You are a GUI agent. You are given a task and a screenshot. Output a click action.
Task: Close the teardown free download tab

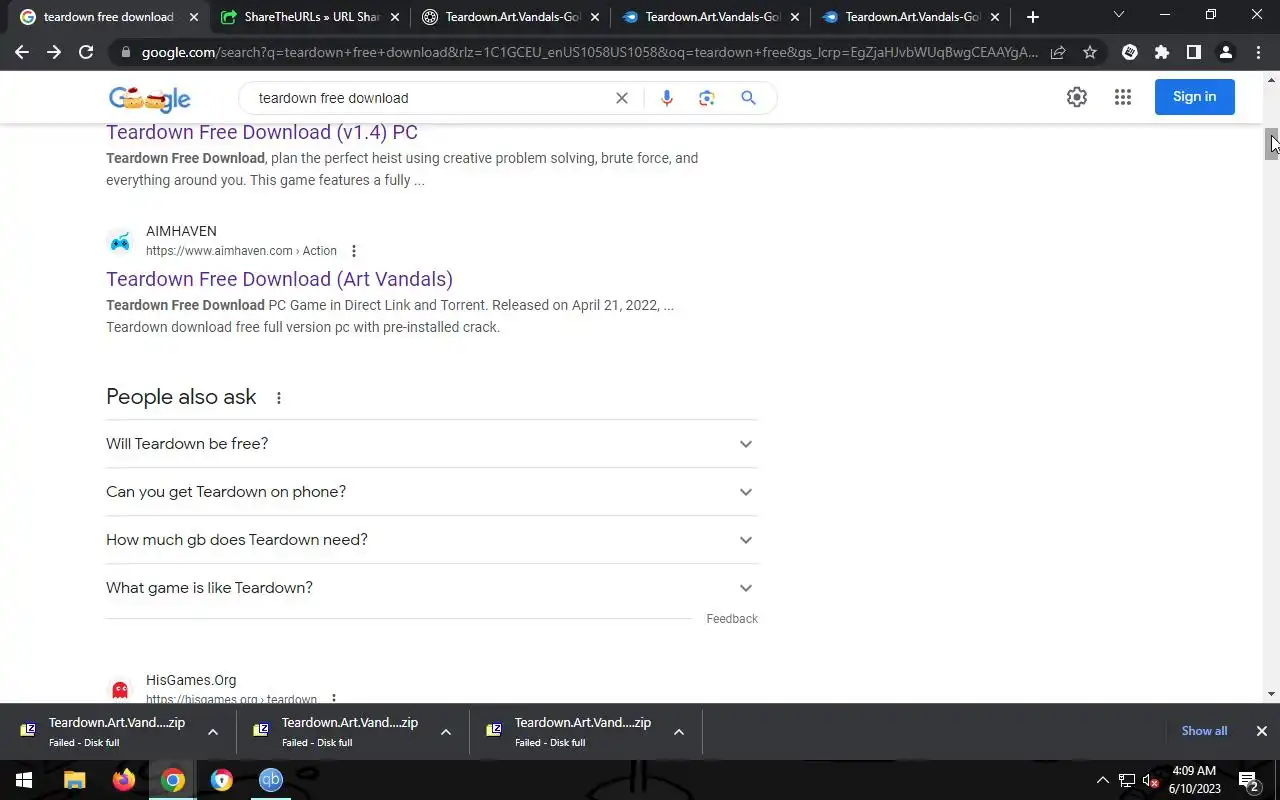coord(194,17)
